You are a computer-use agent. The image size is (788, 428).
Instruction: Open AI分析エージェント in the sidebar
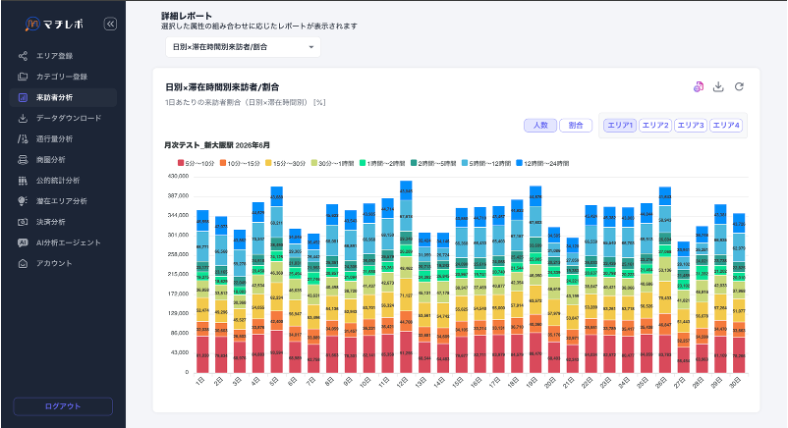pos(63,243)
